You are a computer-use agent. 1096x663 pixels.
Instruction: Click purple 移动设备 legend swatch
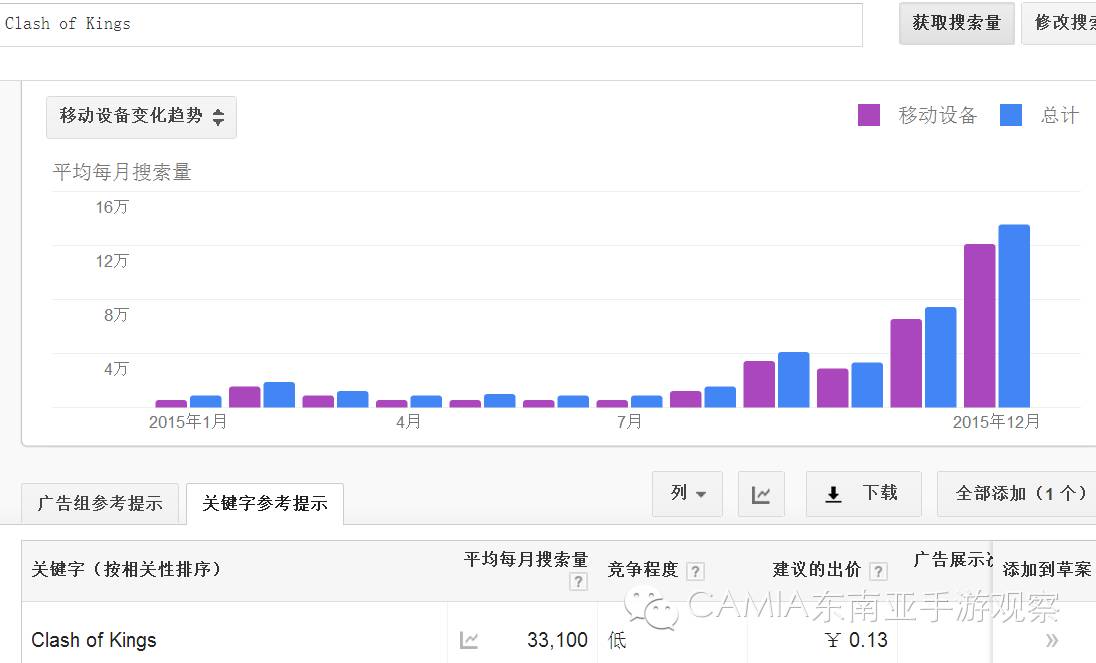tap(868, 115)
